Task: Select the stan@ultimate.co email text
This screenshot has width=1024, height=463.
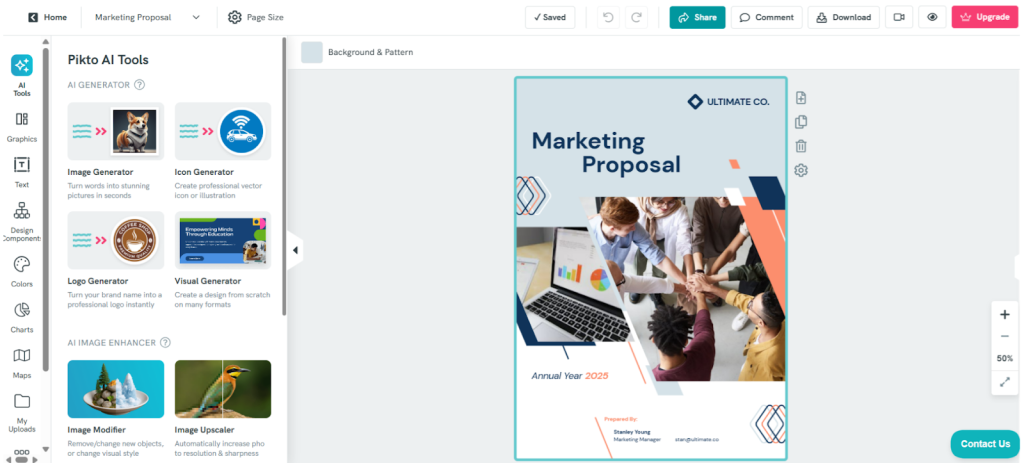Action: 697,440
